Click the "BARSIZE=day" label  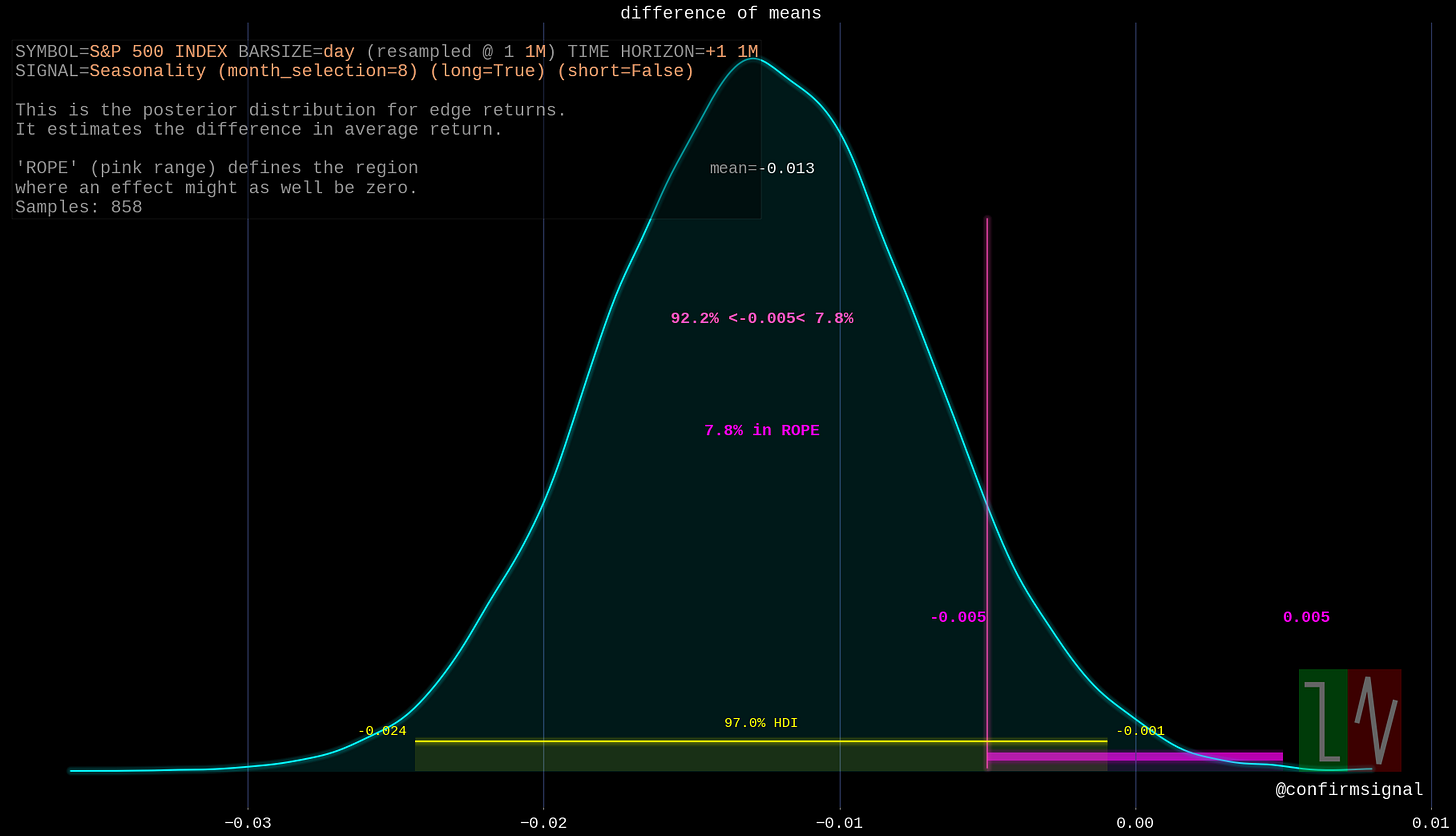click(296, 52)
